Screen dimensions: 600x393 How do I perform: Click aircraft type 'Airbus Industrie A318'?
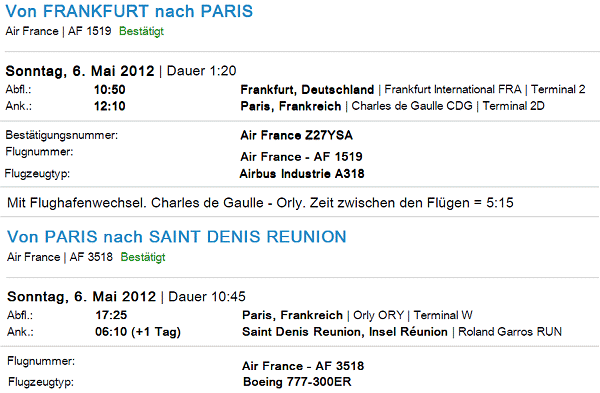point(302,174)
